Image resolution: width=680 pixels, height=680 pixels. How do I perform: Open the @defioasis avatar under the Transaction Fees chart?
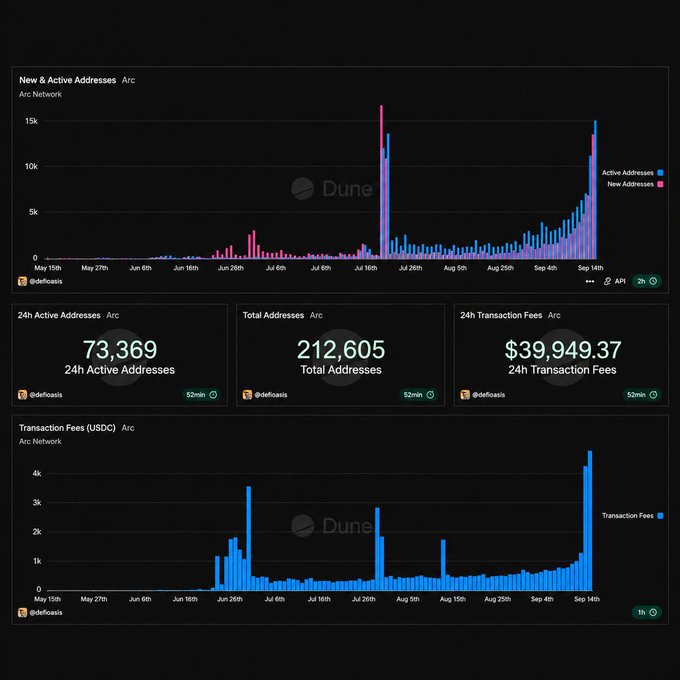pyautogui.click(x=23, y=612)
